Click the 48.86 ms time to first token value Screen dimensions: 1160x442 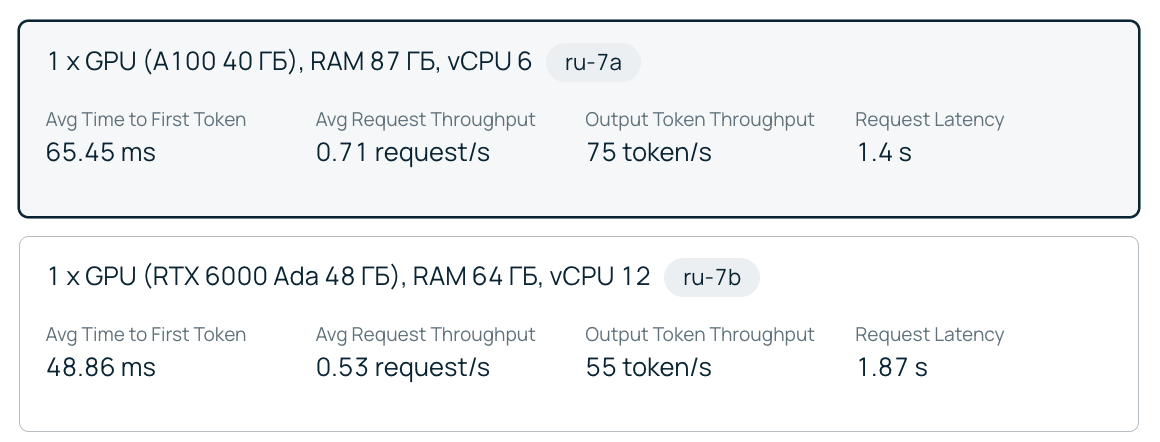pyautogui.click(x=101, y=367)
